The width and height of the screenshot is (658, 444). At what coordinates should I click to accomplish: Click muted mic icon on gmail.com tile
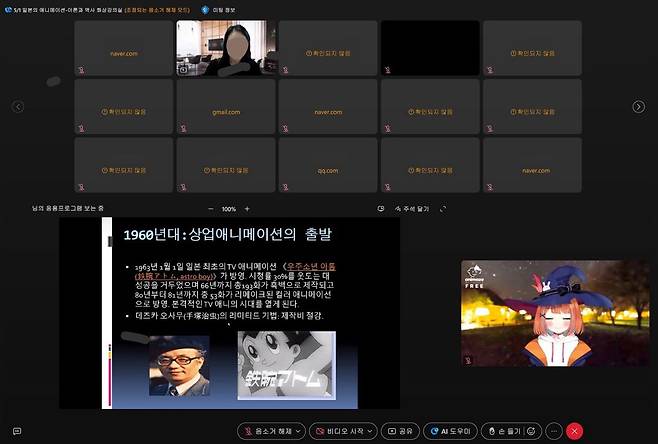pyautogui.click(x=183, y=128)
